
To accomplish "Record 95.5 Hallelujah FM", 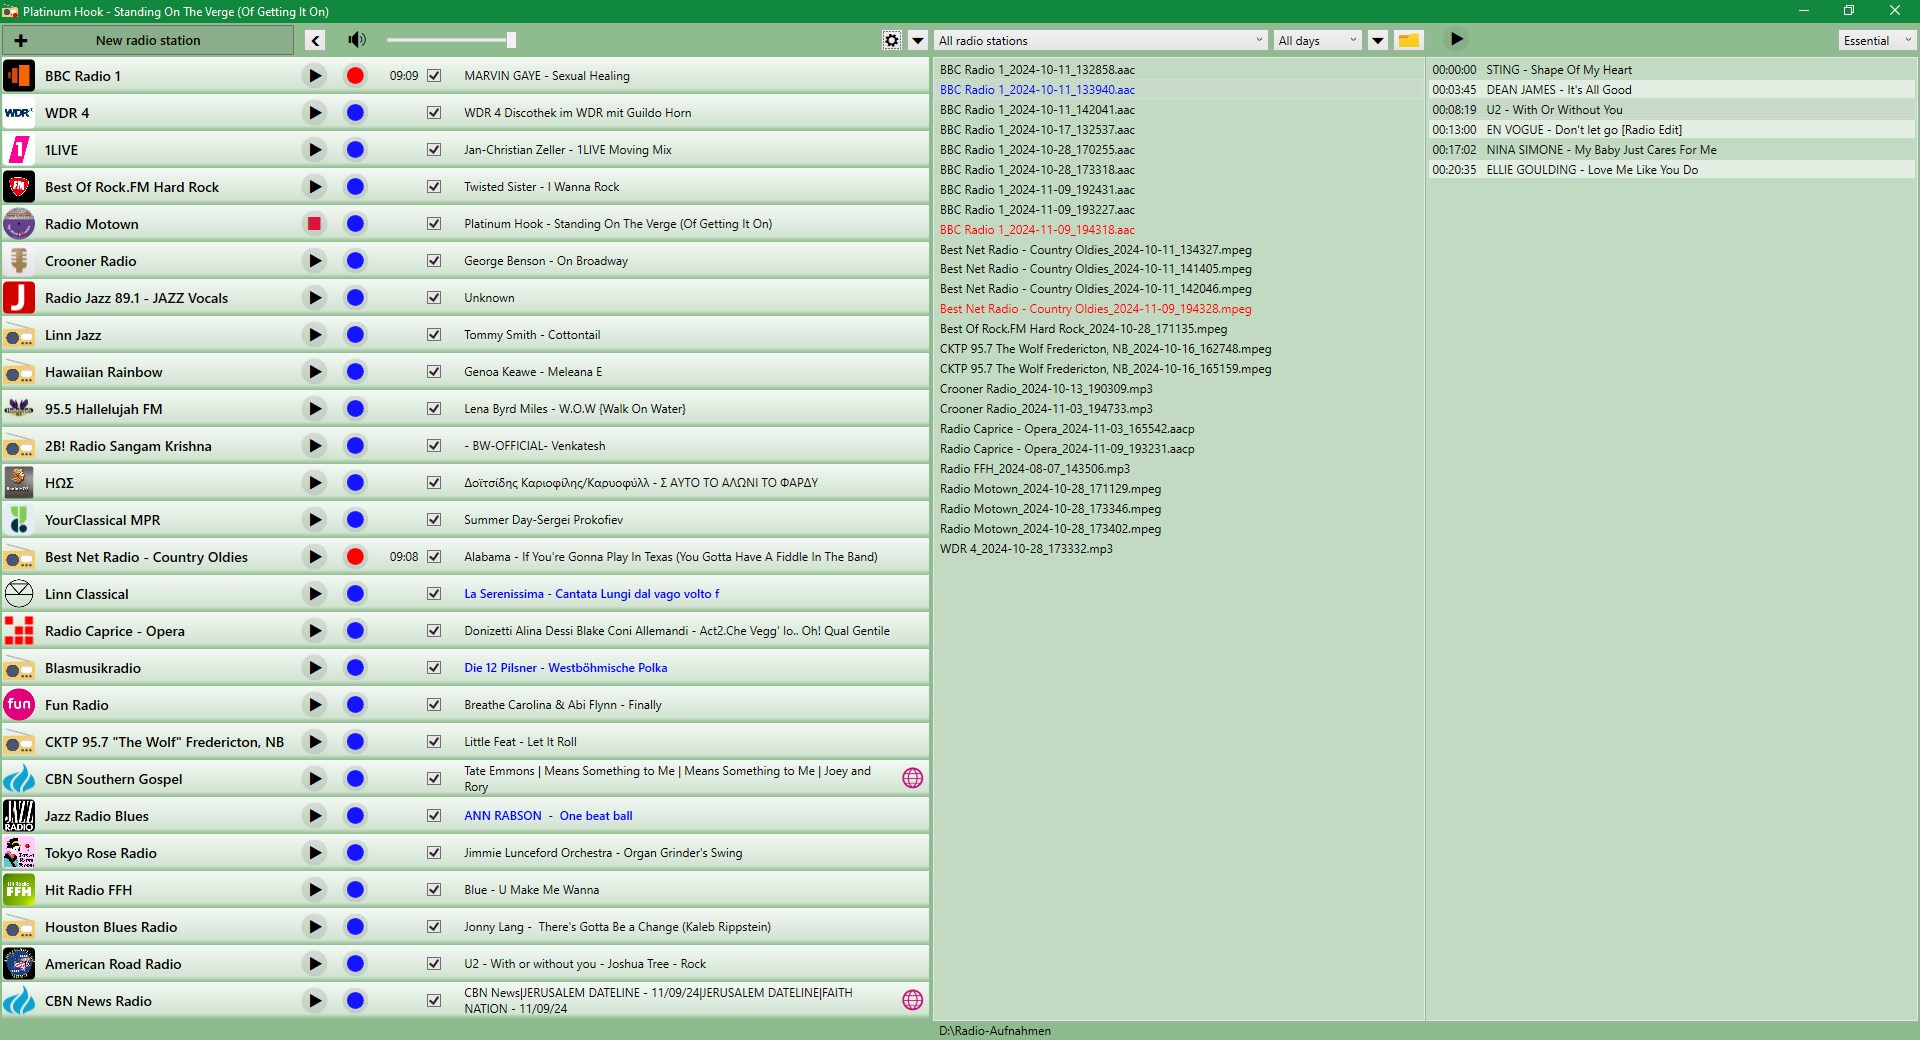I will (355, 409).
